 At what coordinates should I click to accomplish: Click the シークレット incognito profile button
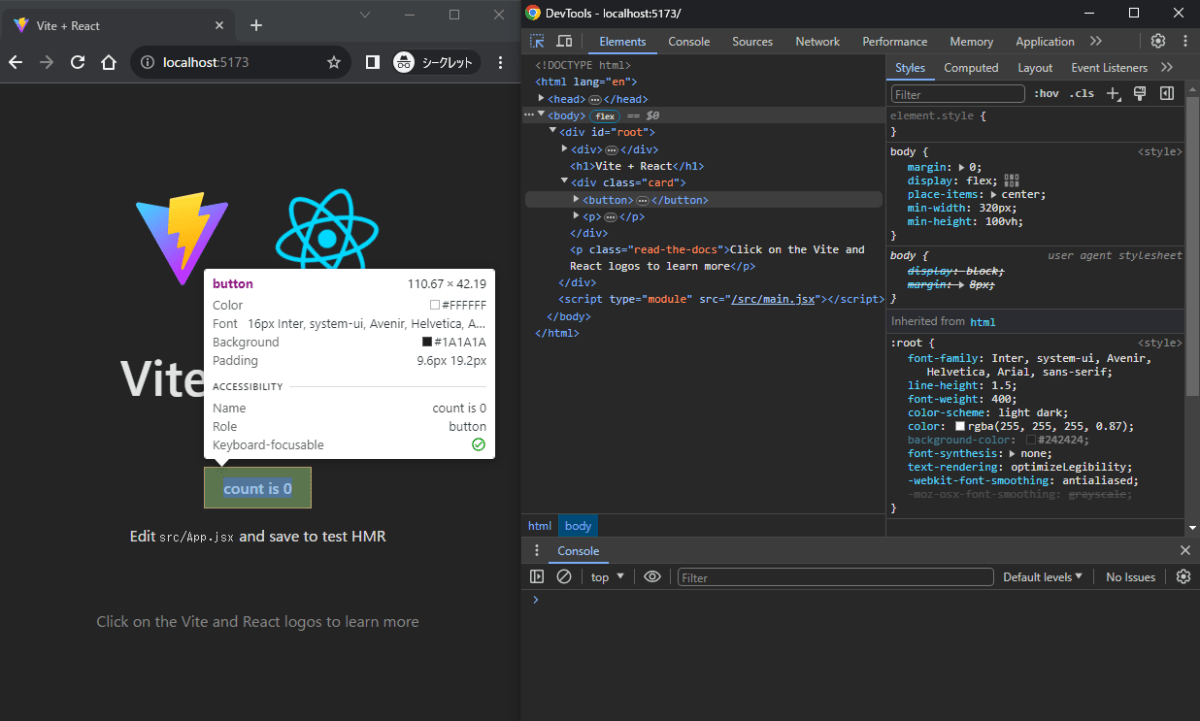tap(436, 62)
